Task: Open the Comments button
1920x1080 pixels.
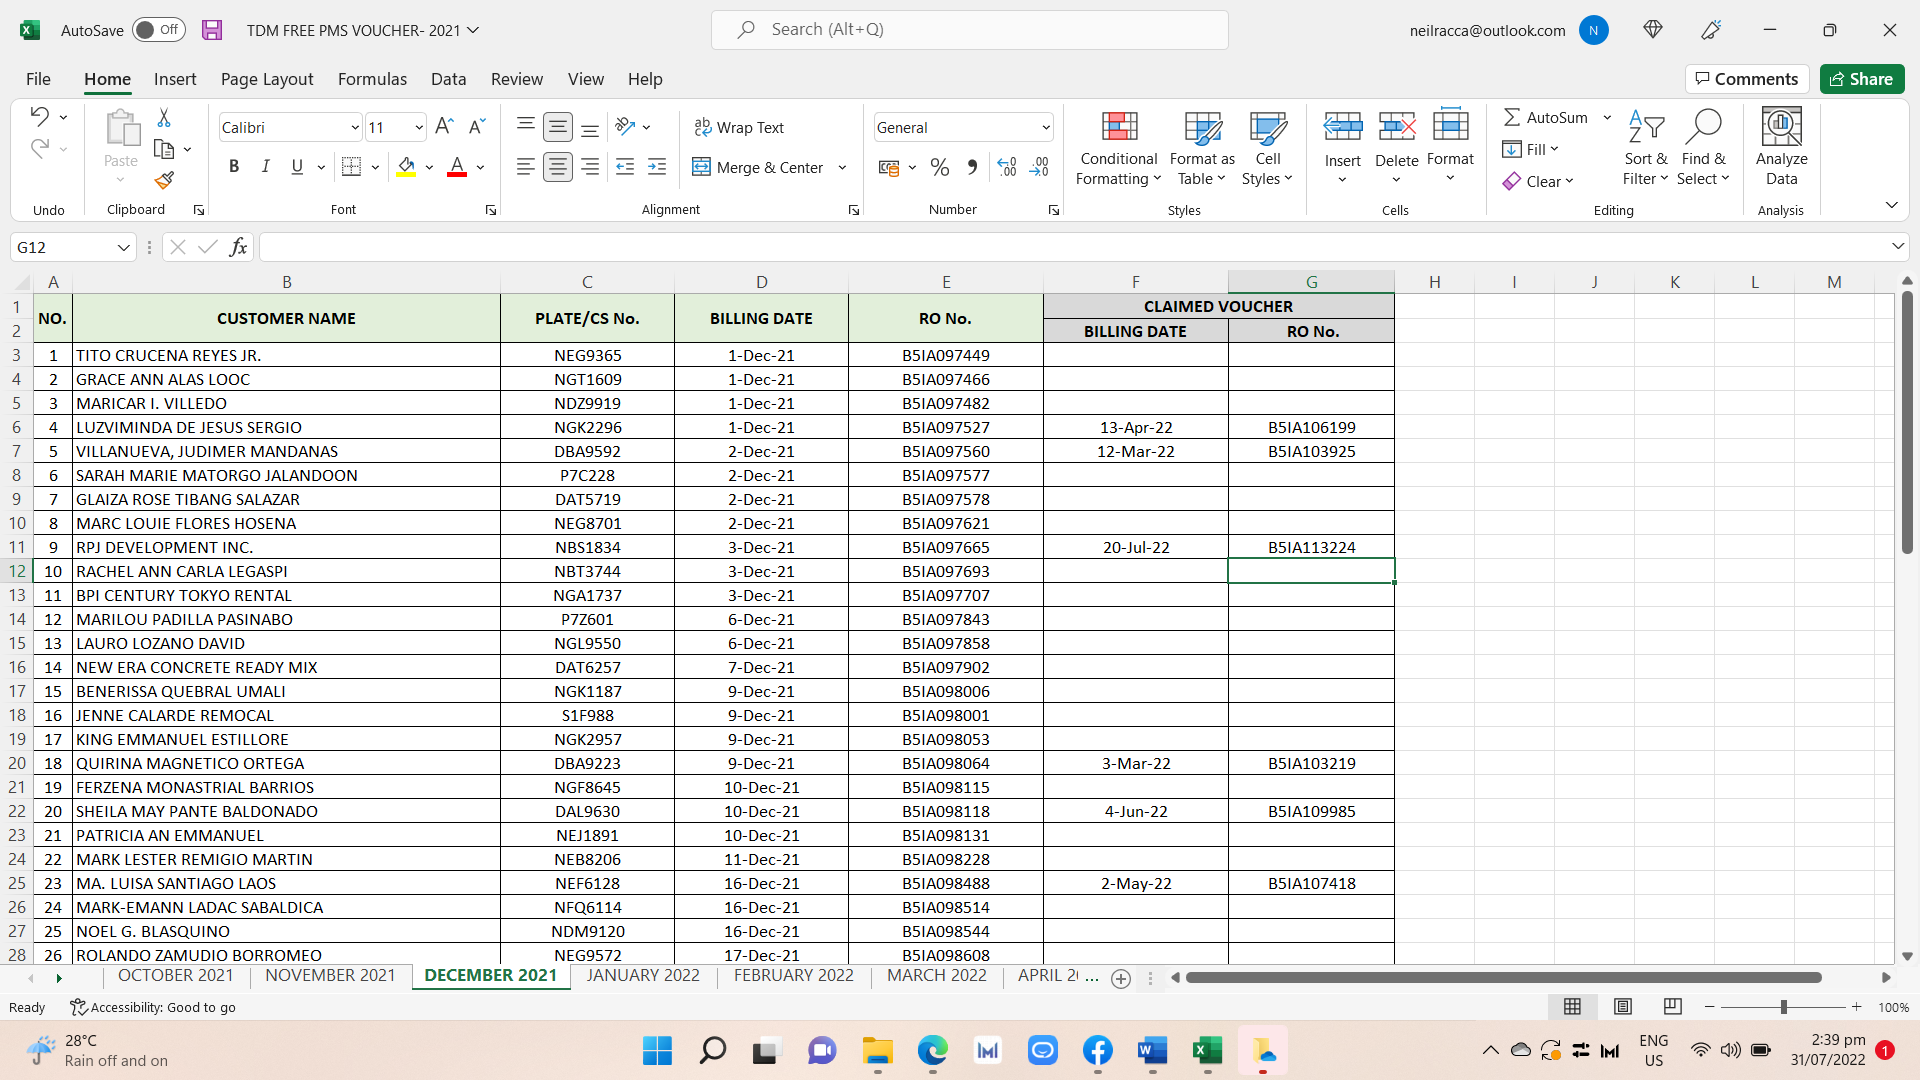Action: coord(1746,79)
